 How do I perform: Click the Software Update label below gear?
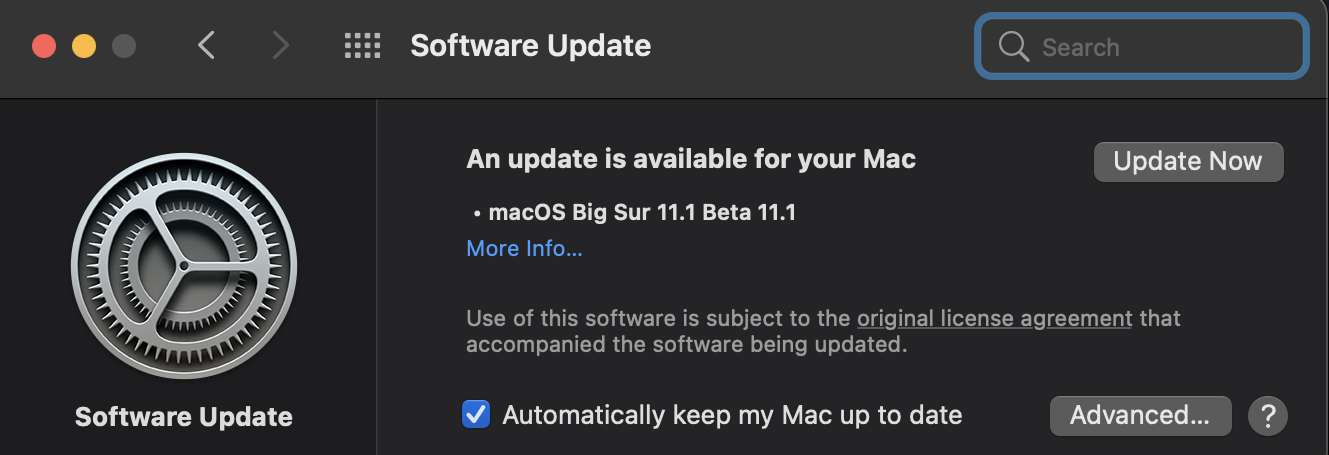(184, 417)
